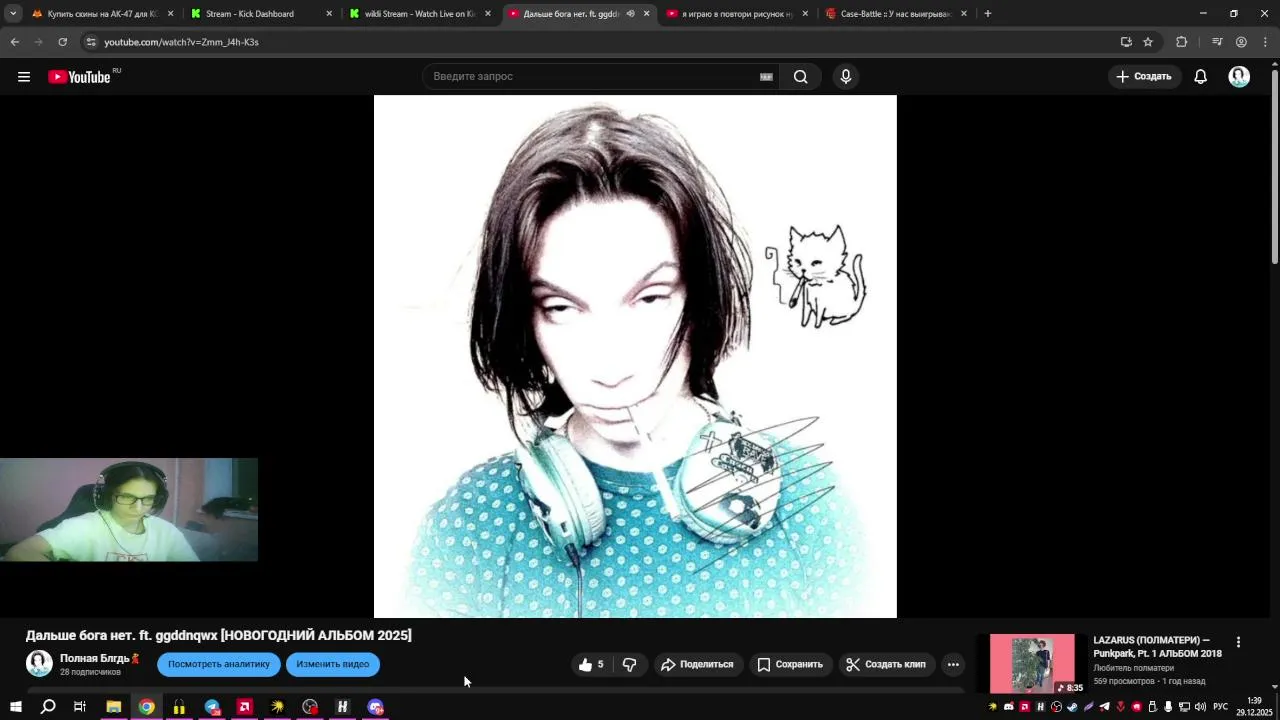Switch to 'wikli Stream - Watch Live' tab

click(x=418, y=14)
